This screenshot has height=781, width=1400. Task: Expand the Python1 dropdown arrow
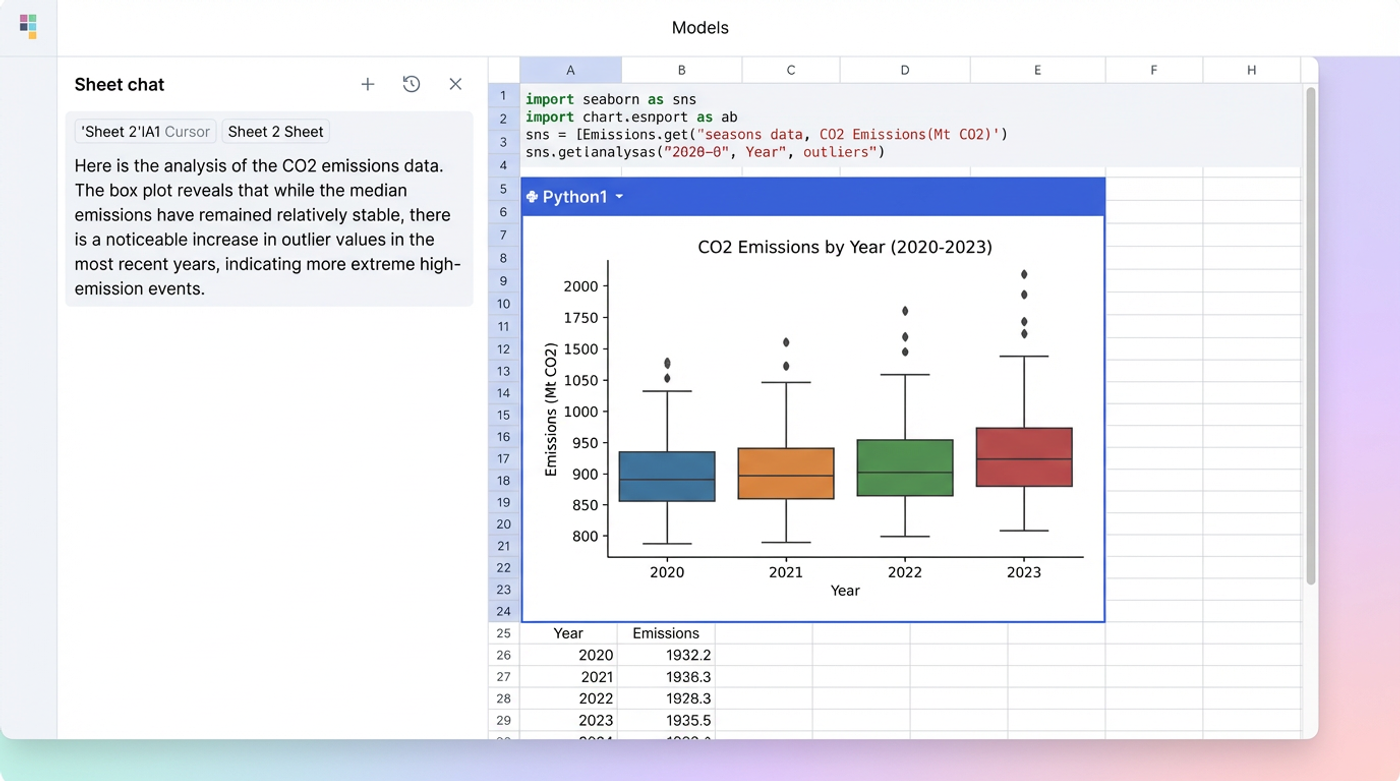click(x=619, y=197)
